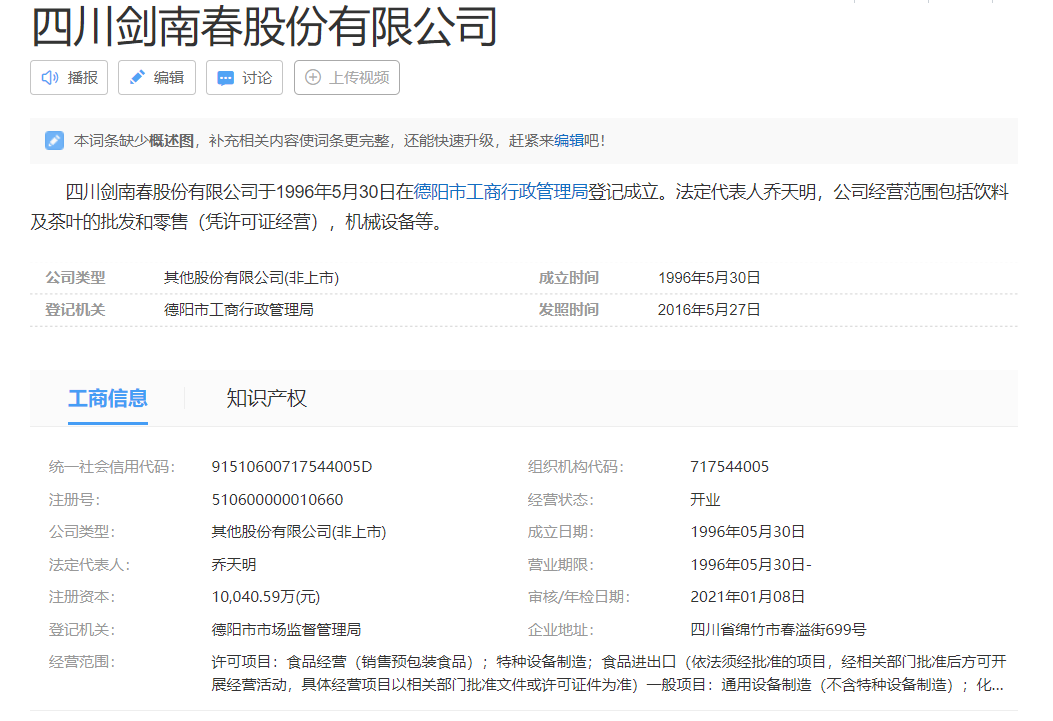Screen dimensions: 1053x721
Task: Click the credit code 91510600717544005D
Action: point(291,467)
